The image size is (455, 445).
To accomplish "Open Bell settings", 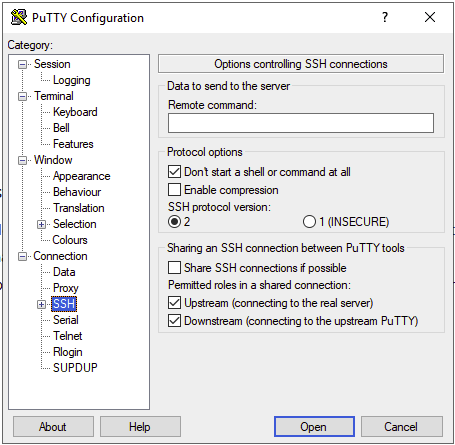I will tap(61, 128).
